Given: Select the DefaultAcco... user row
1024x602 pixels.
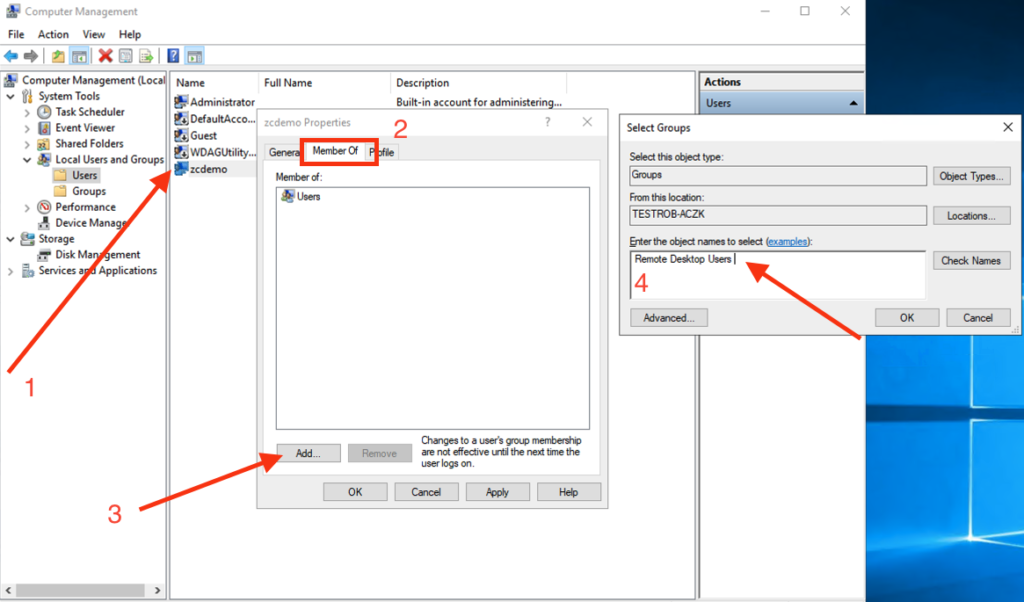Looking at the screenshot, I should point(215,119).
